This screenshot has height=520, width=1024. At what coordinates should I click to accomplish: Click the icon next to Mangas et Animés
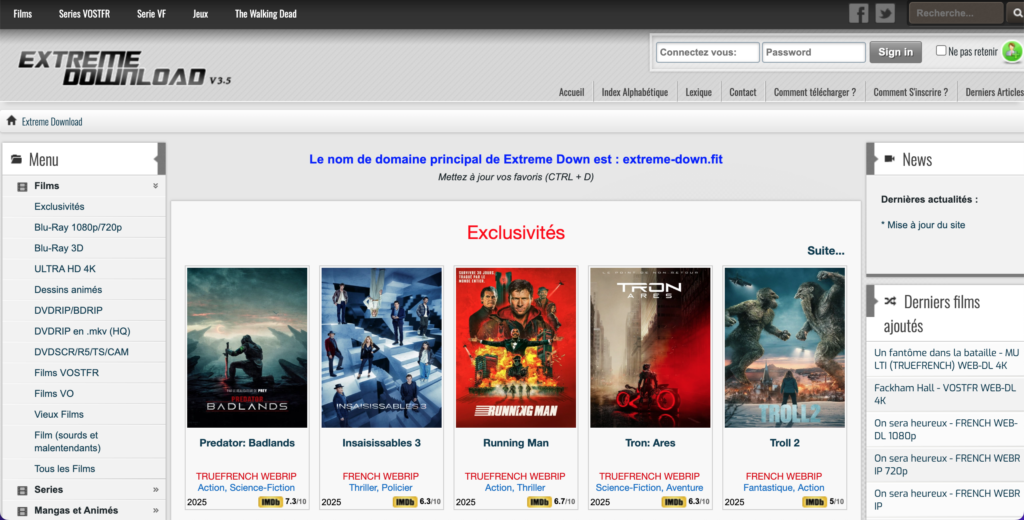pyautogui.click(x=22, y=511)
